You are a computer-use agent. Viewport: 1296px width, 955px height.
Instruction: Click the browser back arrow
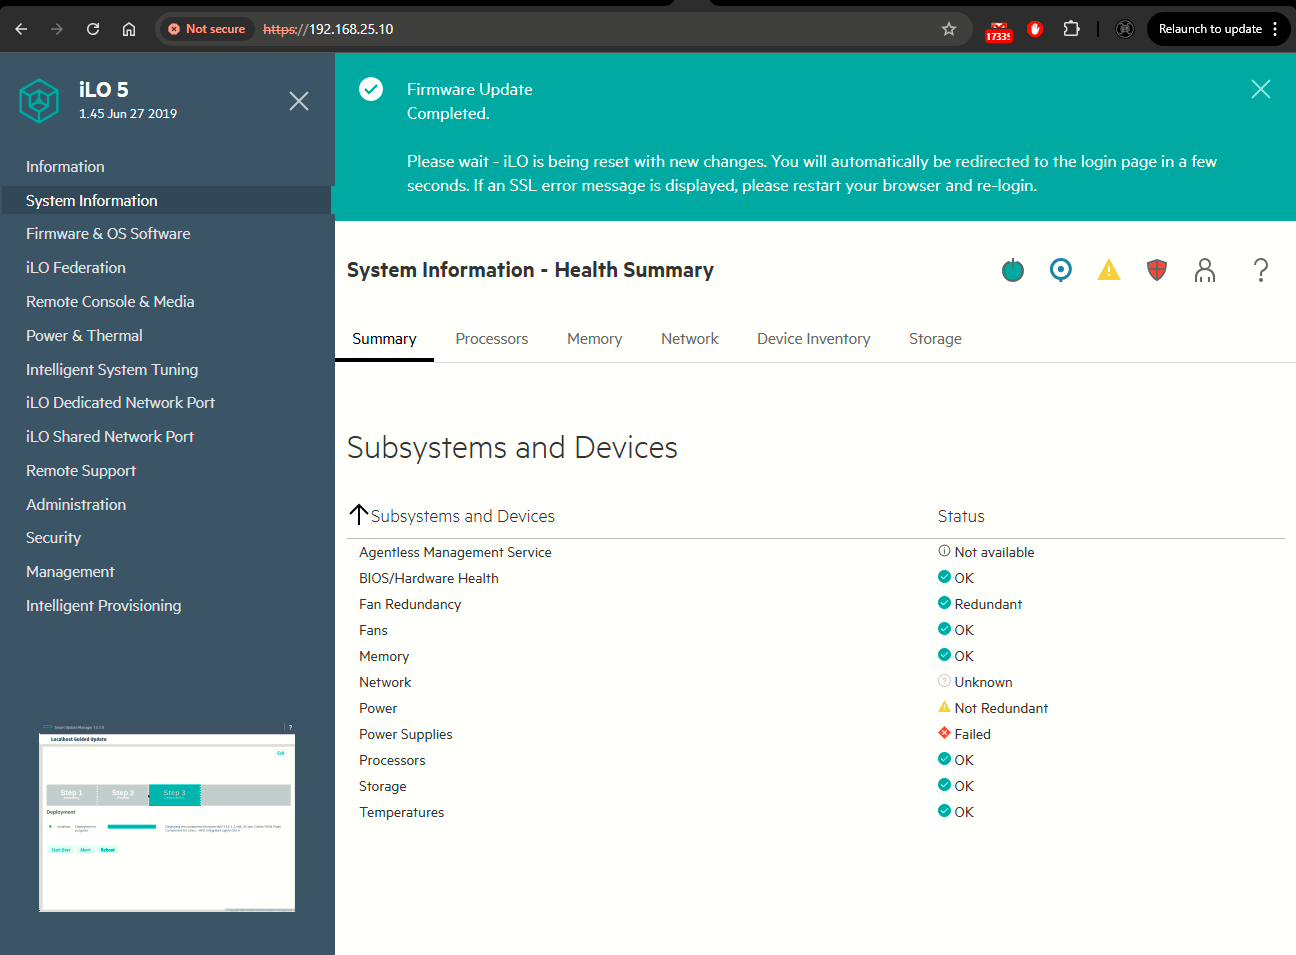tap(21, 29)
